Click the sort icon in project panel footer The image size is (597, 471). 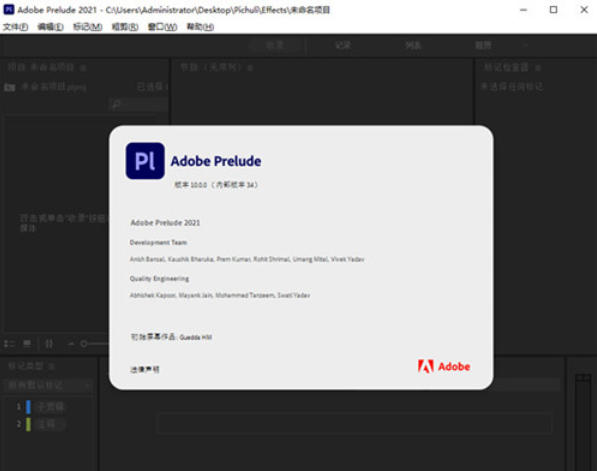49,344
